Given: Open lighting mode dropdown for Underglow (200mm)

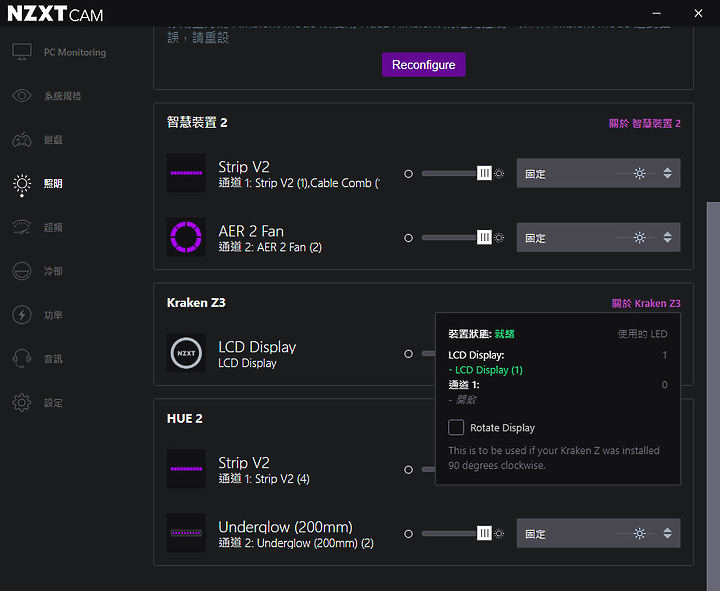Looking at the screenshot, I should (598, 533).
